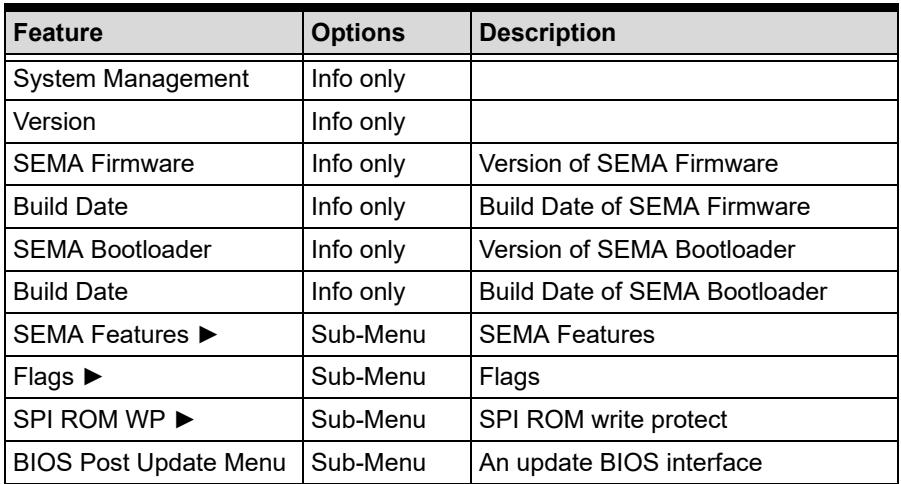Click 'SPI ROM write protect' description

pos(603,420)
